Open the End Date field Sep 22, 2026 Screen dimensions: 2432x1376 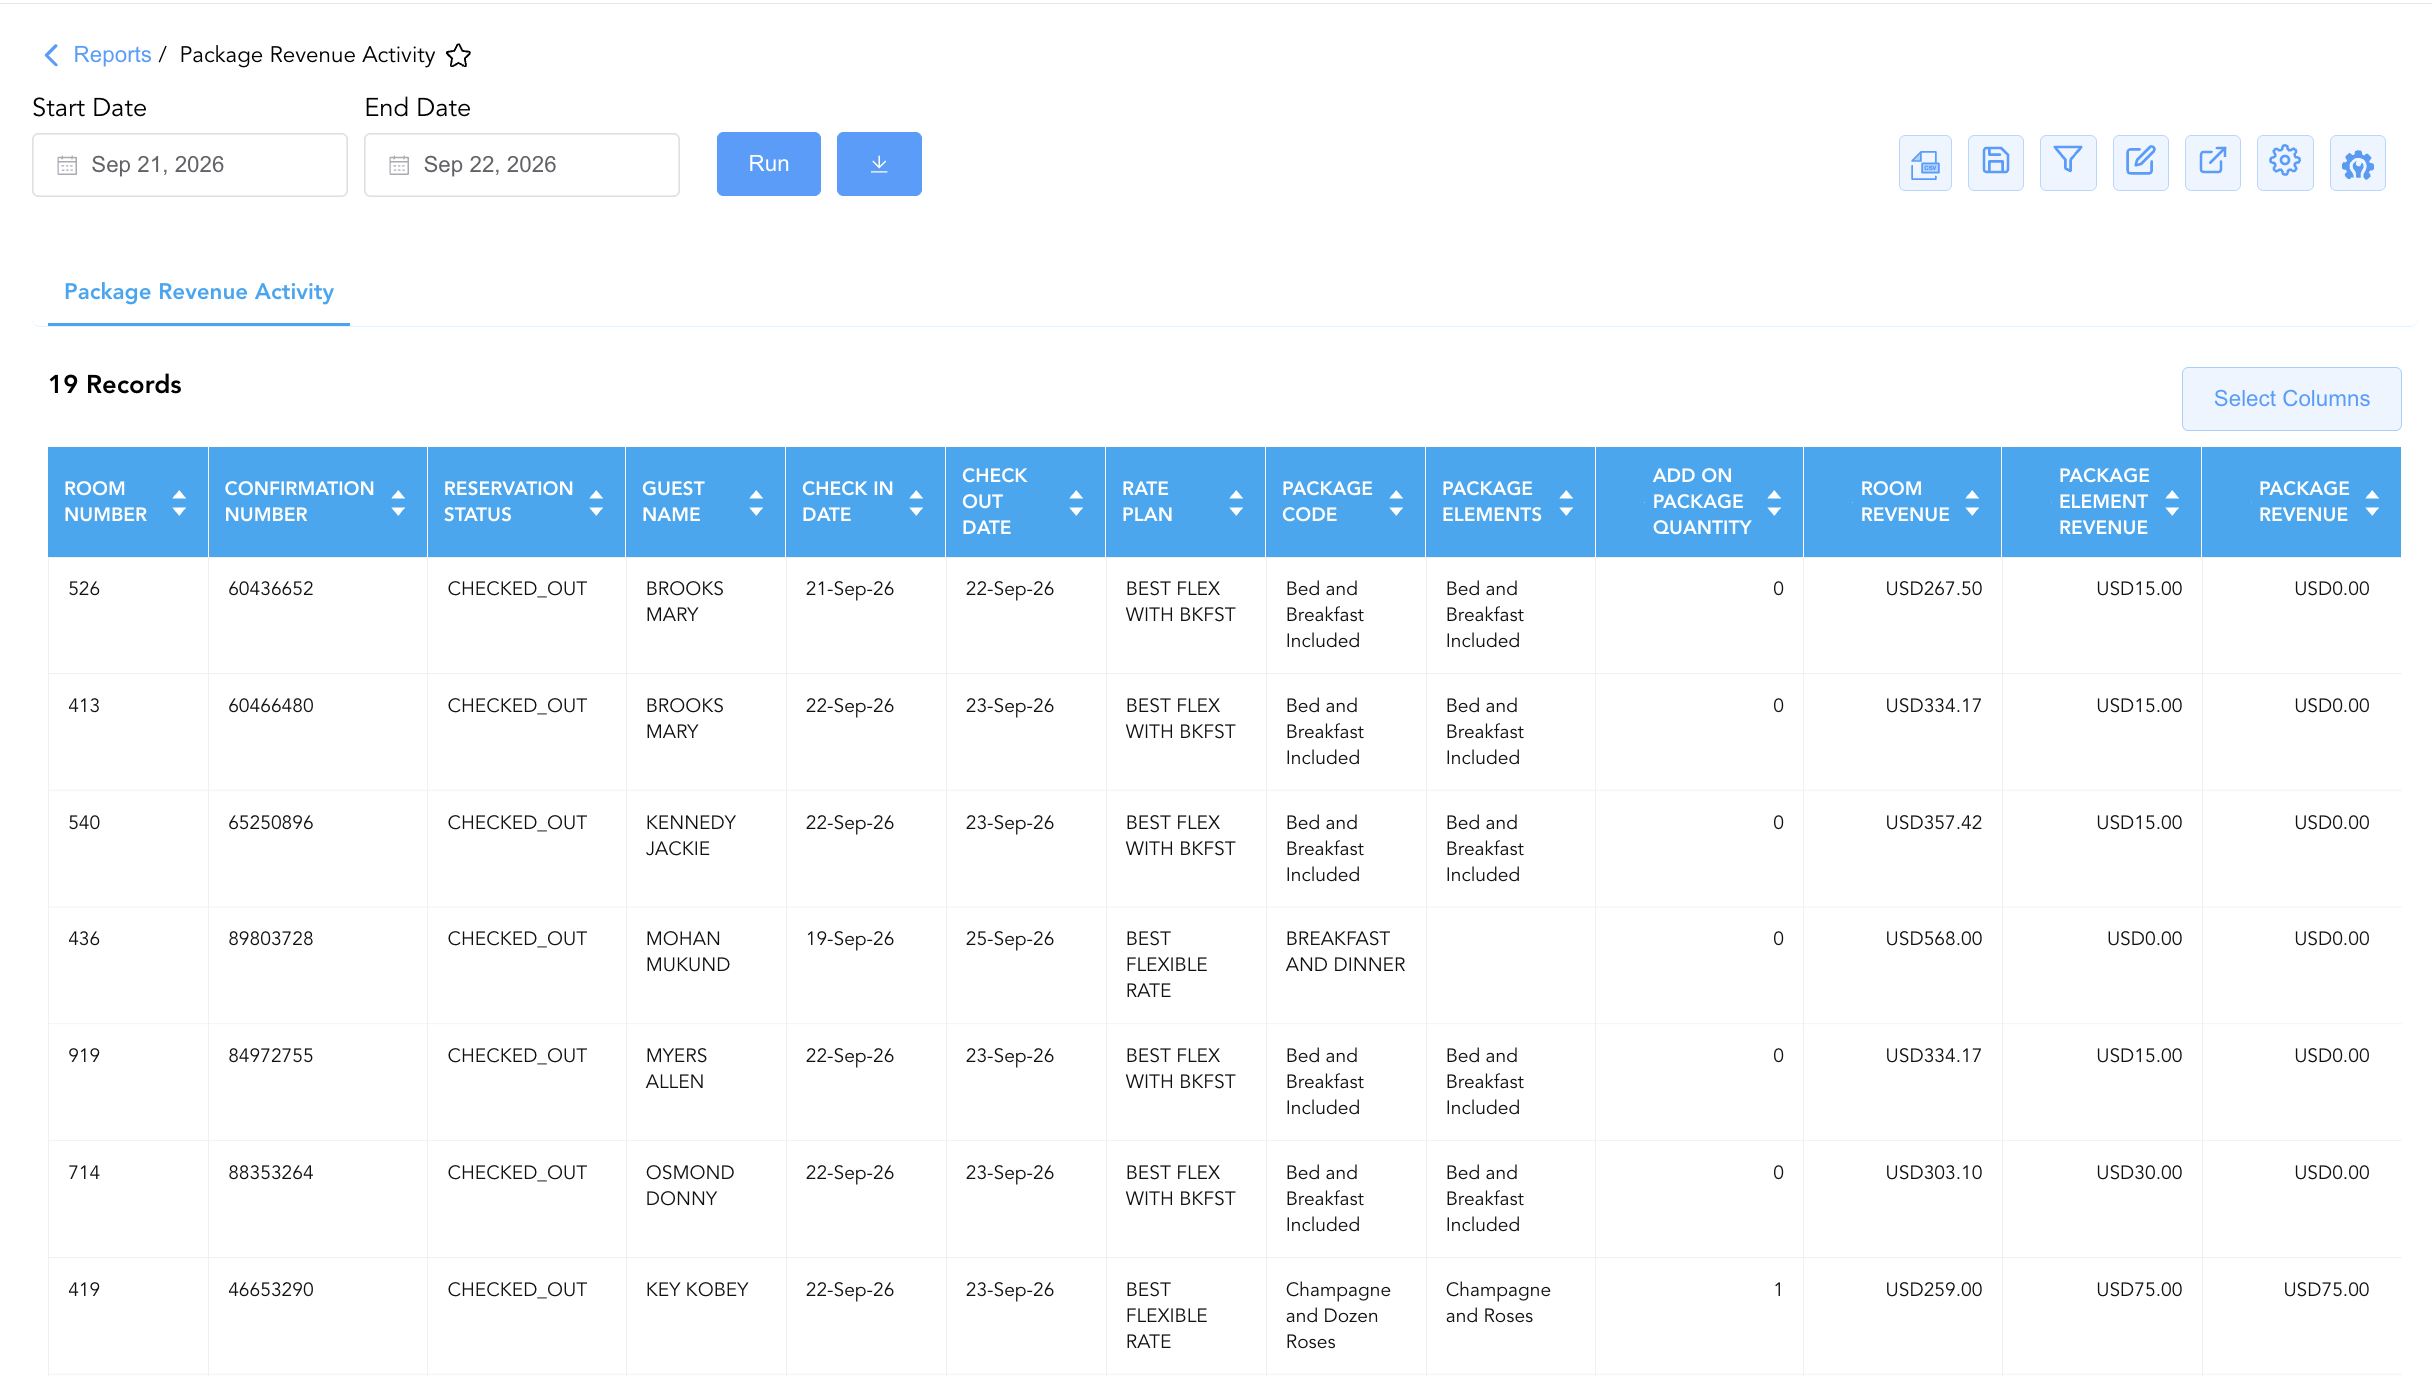pos(522,165)
